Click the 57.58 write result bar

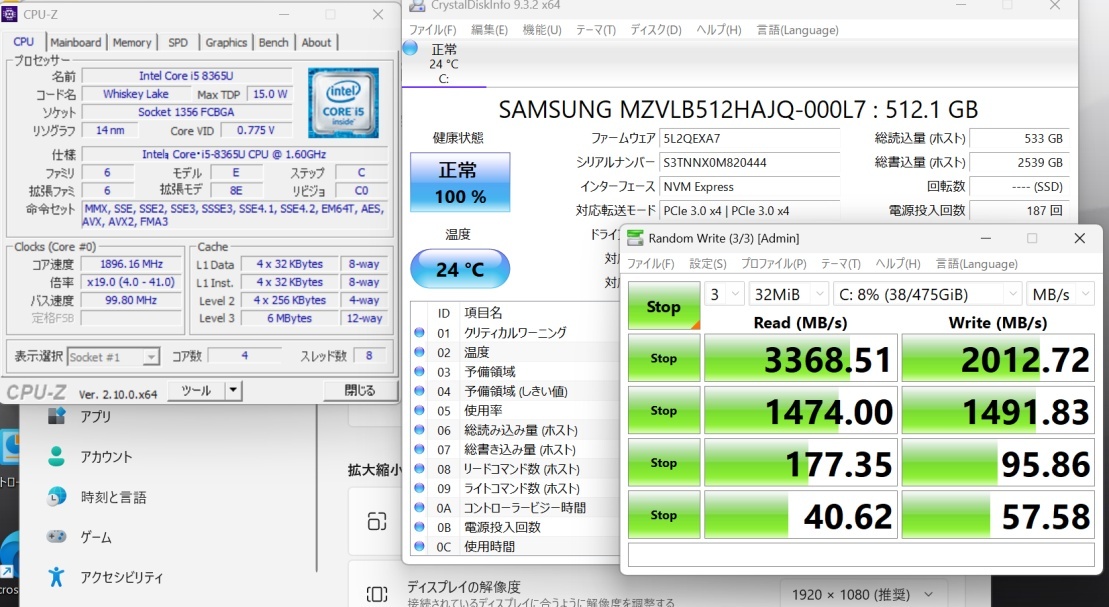click(x=998, y=515)
